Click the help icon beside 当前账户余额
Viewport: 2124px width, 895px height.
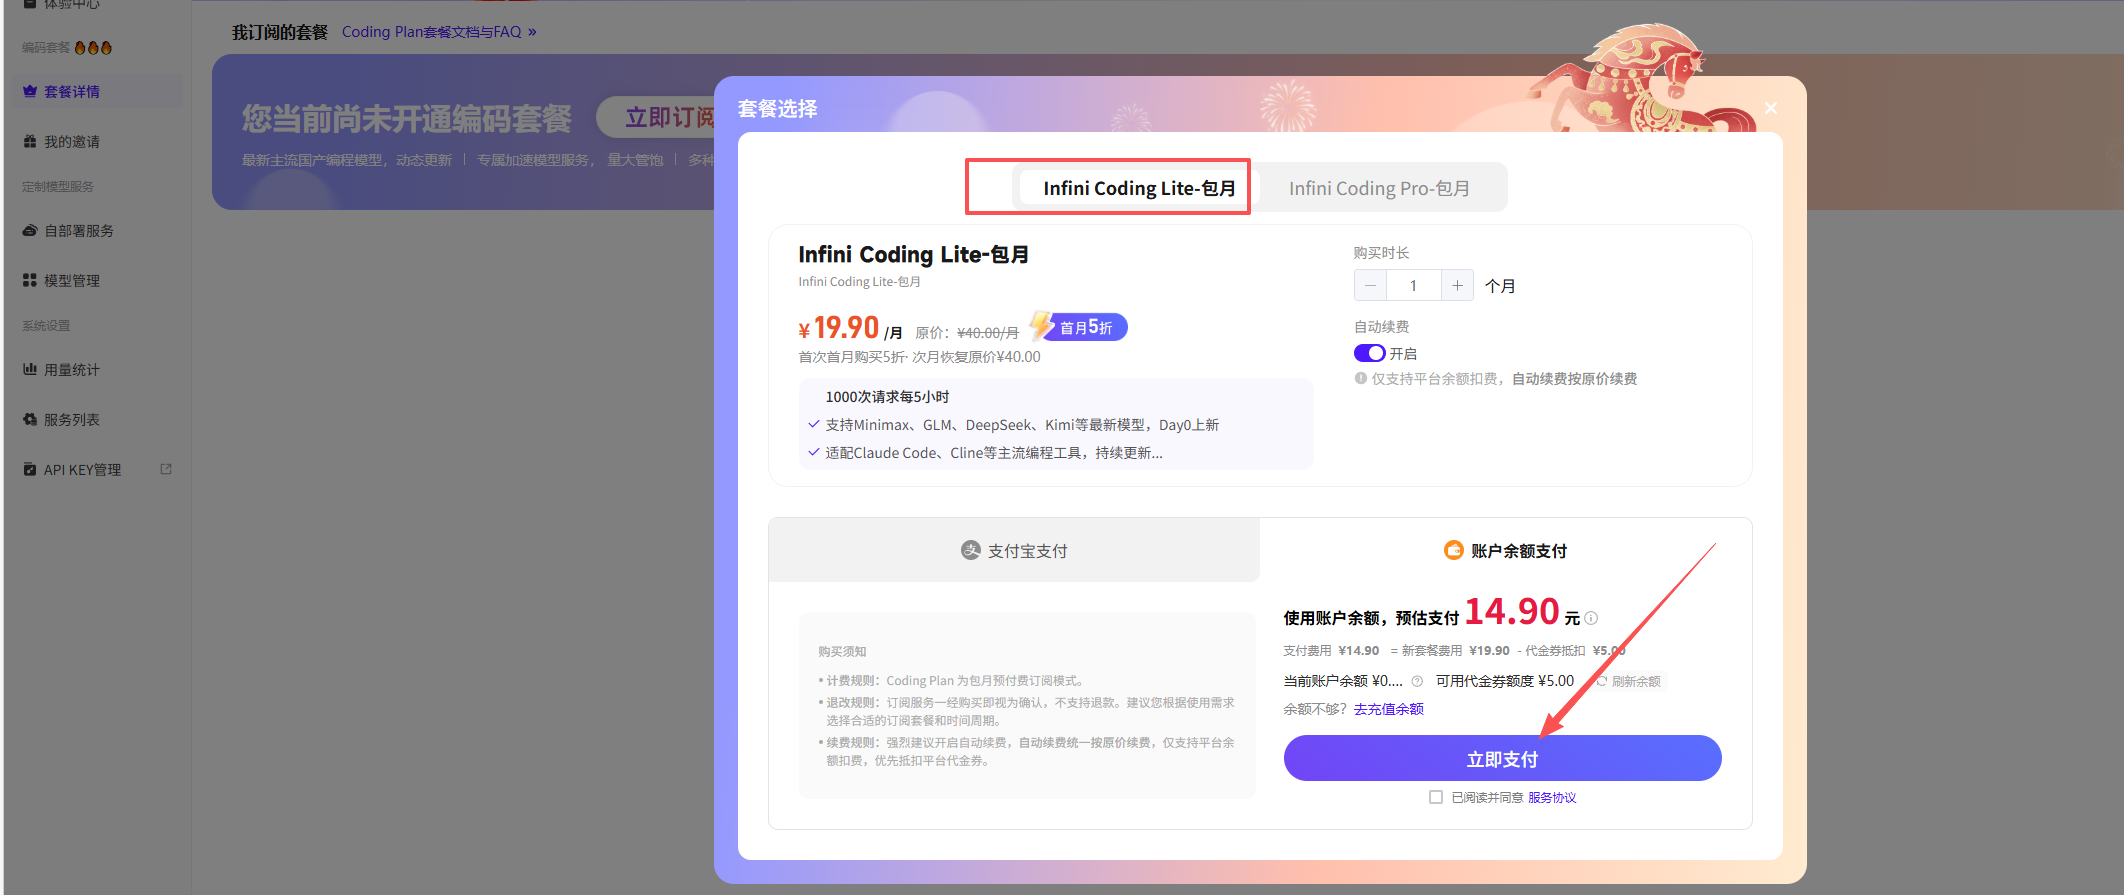[1417, 681]
